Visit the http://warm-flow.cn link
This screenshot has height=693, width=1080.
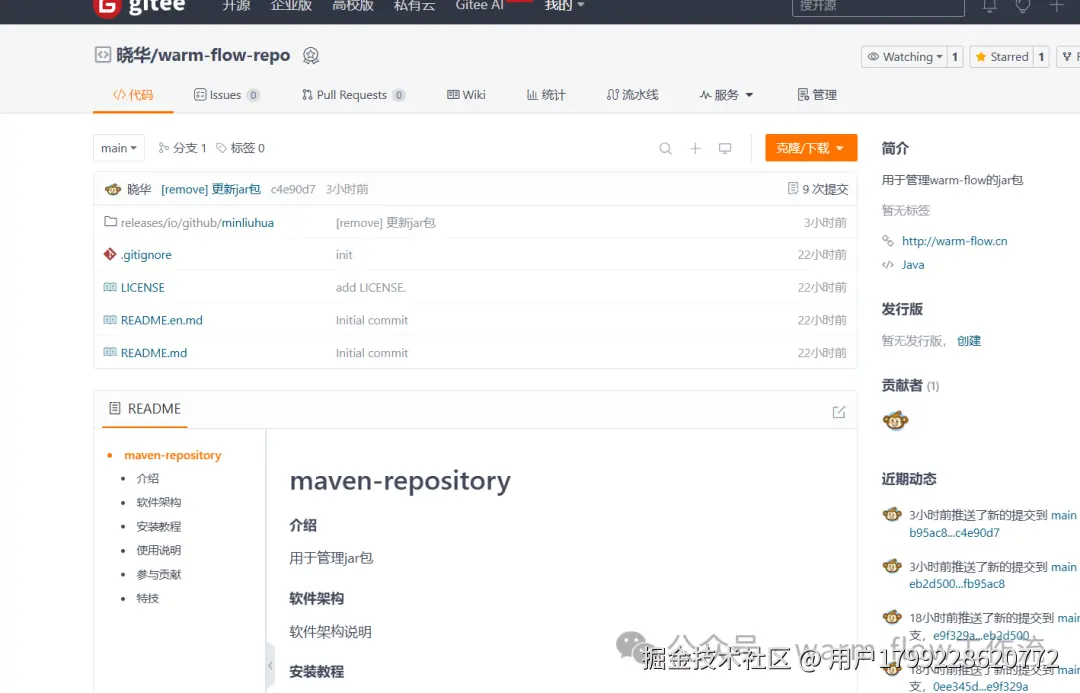[955, 241]
